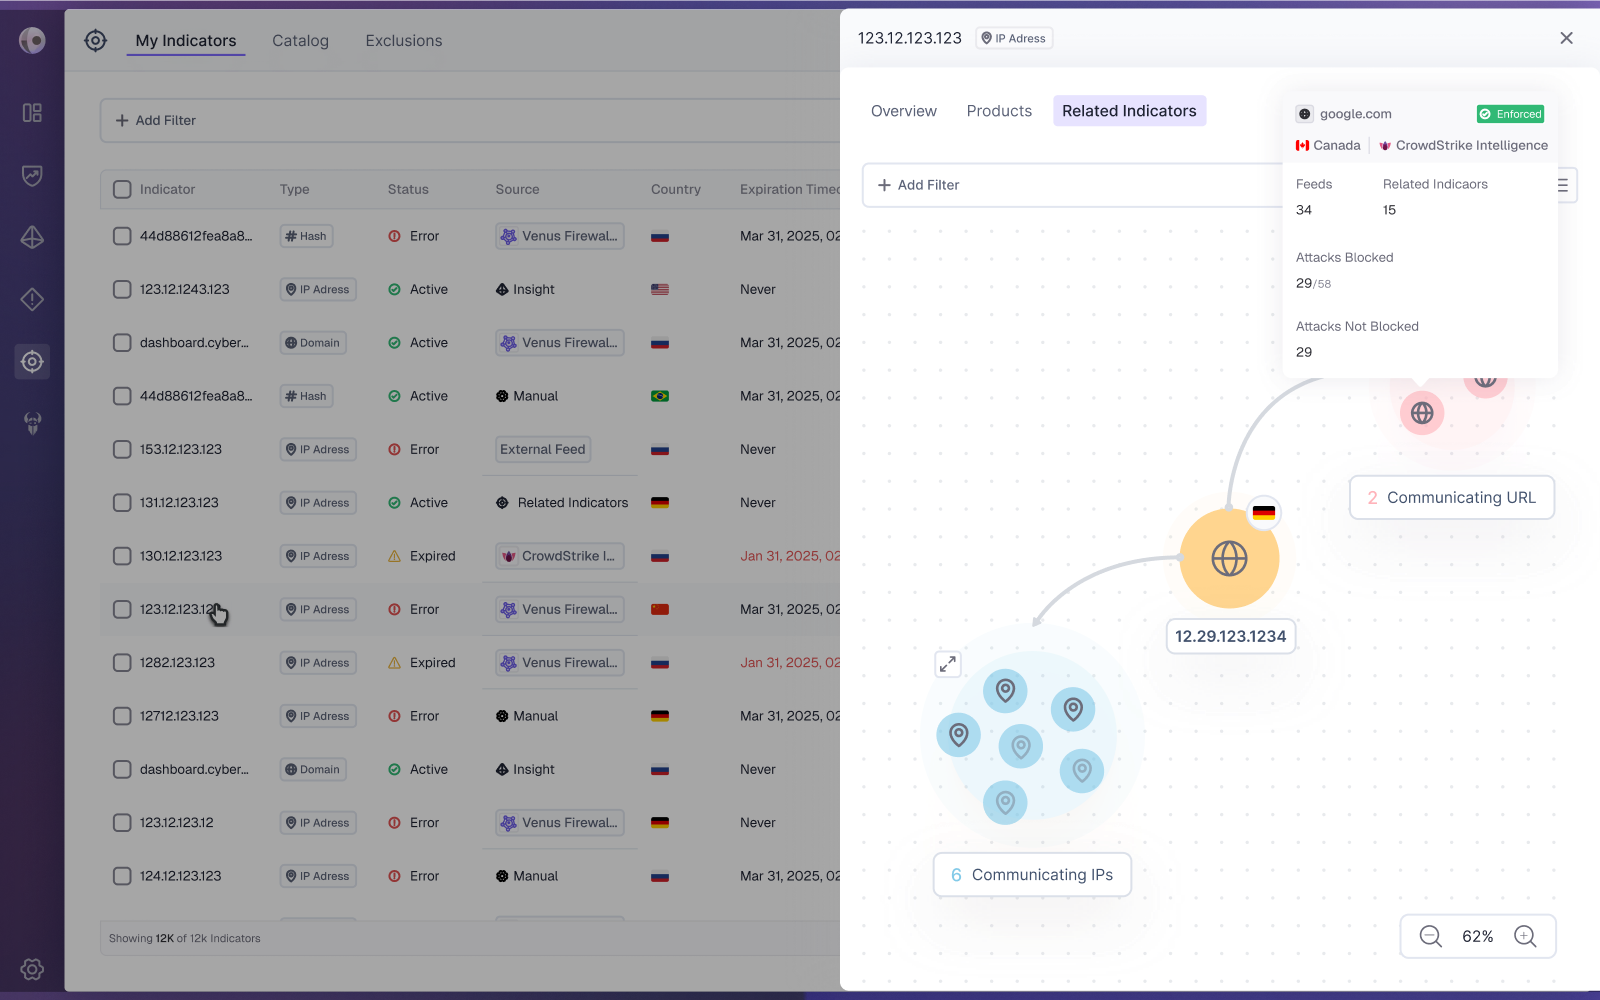Click the app logo avatar at sidebar top

click(32, 40)
